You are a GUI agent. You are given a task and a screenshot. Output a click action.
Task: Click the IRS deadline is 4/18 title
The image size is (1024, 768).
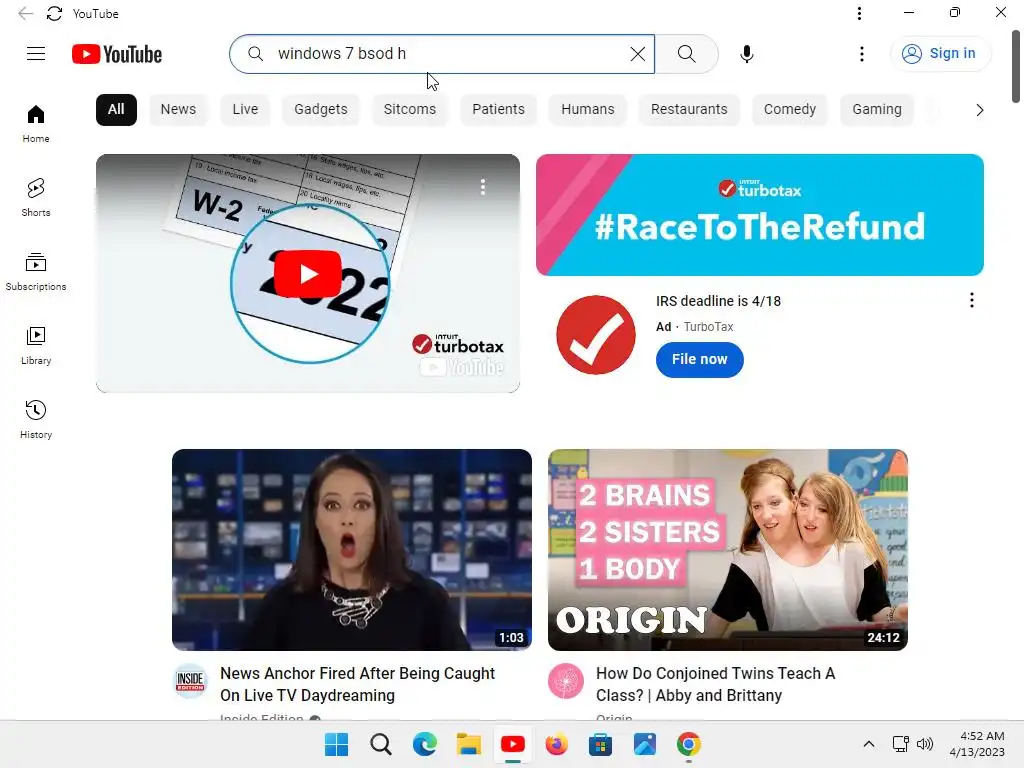pyautogui.click(x=718, y=301)
